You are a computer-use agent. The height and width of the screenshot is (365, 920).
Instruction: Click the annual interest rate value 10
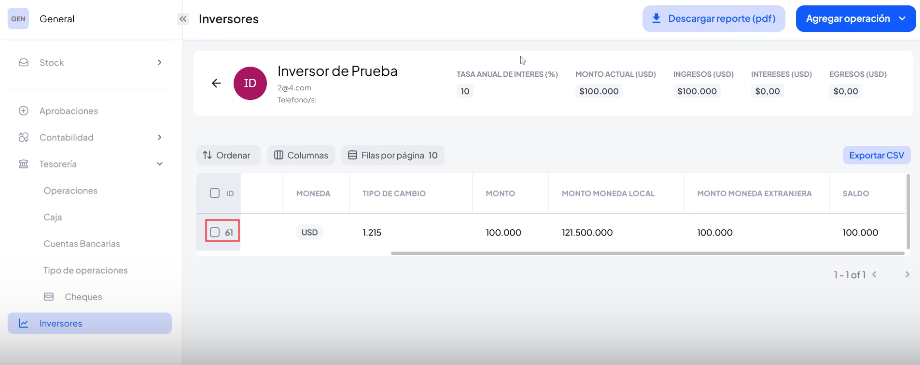click(465, 91)
